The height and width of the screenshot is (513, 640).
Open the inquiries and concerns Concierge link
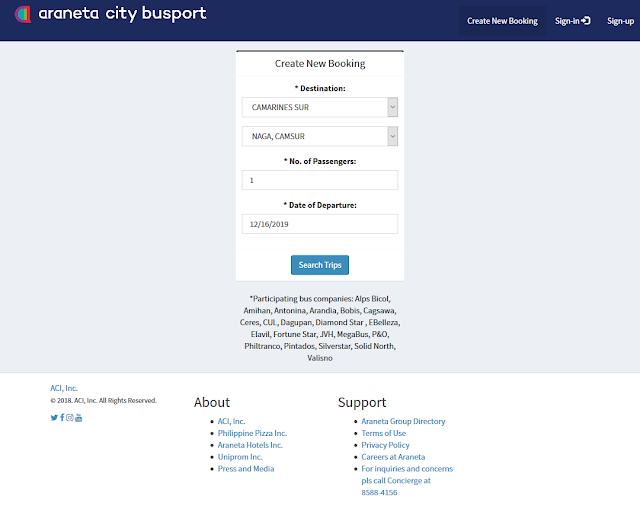(407, 480)
